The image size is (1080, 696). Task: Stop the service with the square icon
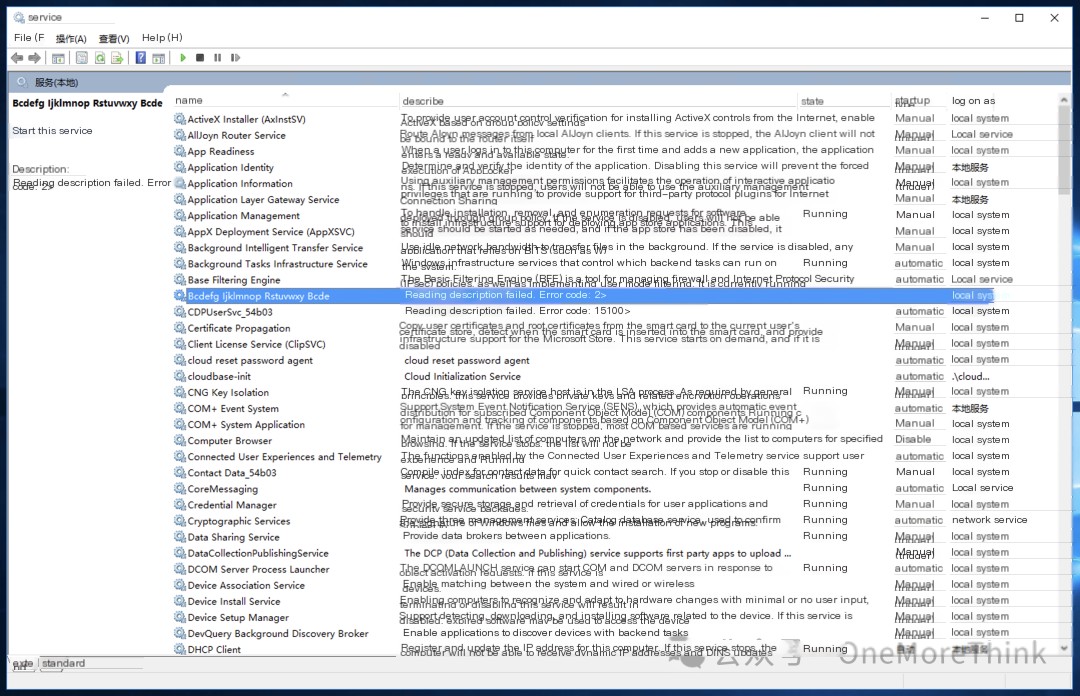coord(200,58)
